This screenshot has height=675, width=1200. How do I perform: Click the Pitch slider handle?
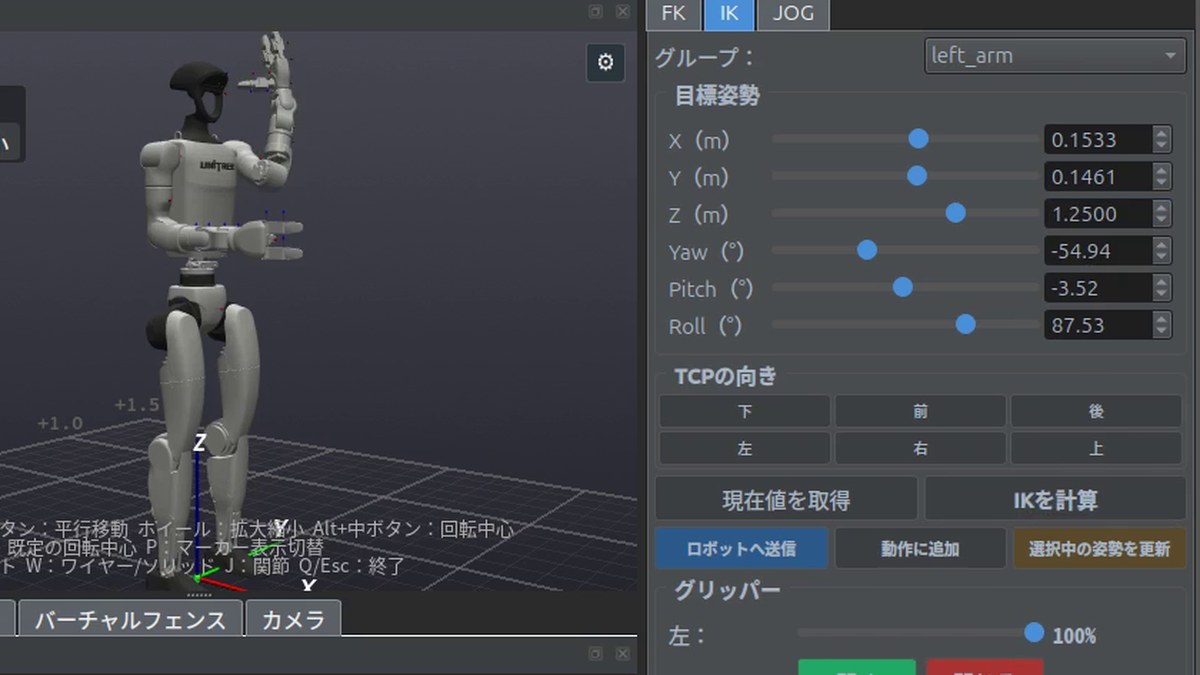coord(902,288)
